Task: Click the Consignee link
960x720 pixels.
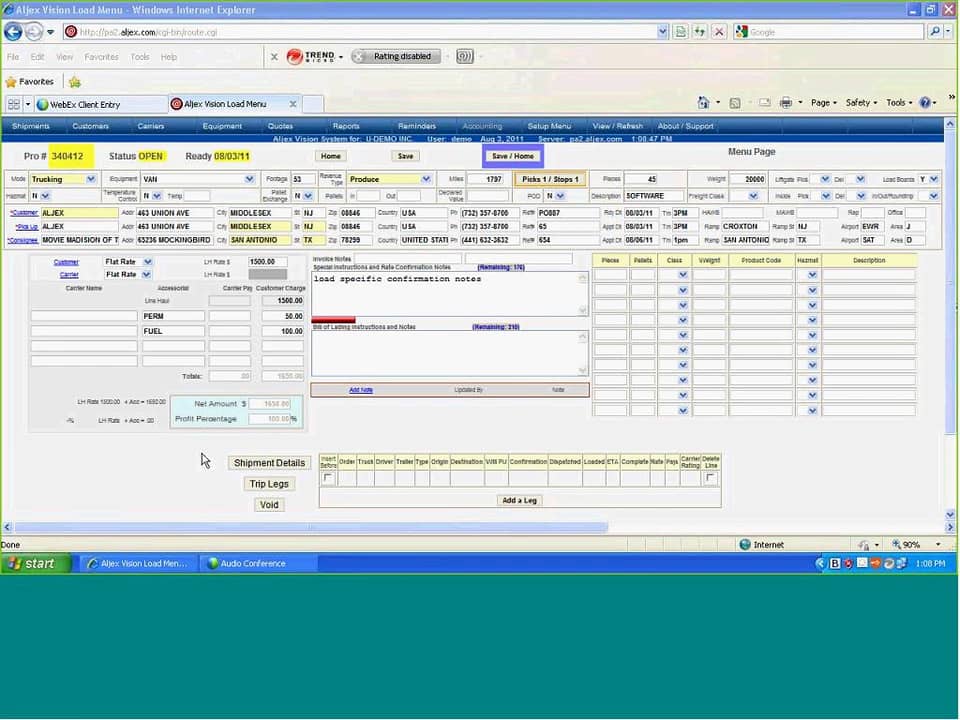Action: [x=23, y=240]
